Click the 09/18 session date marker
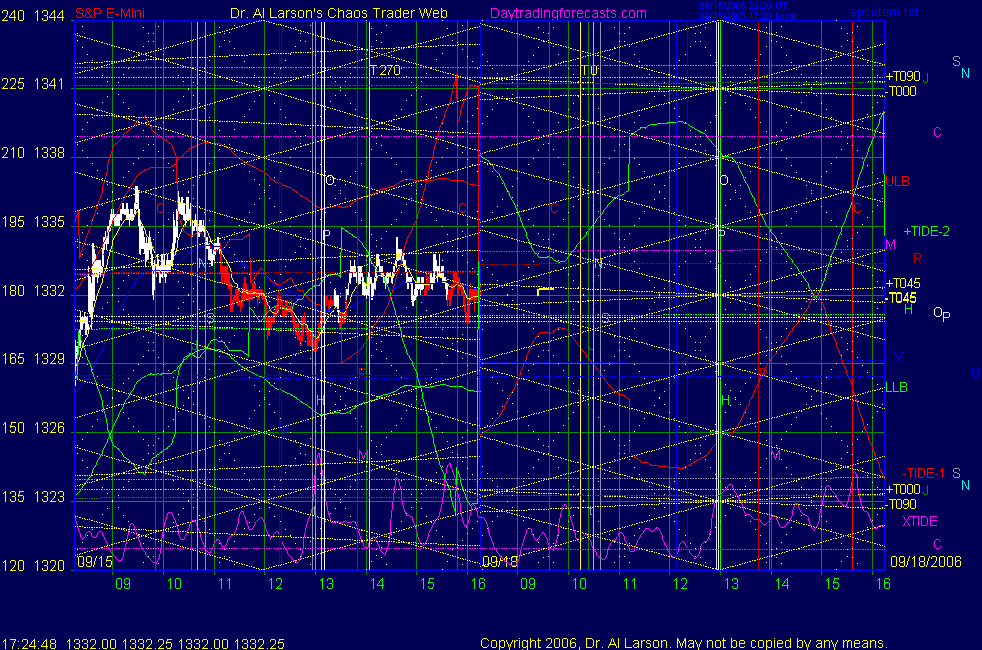This screenshot has height=650, width=982. 500,561
